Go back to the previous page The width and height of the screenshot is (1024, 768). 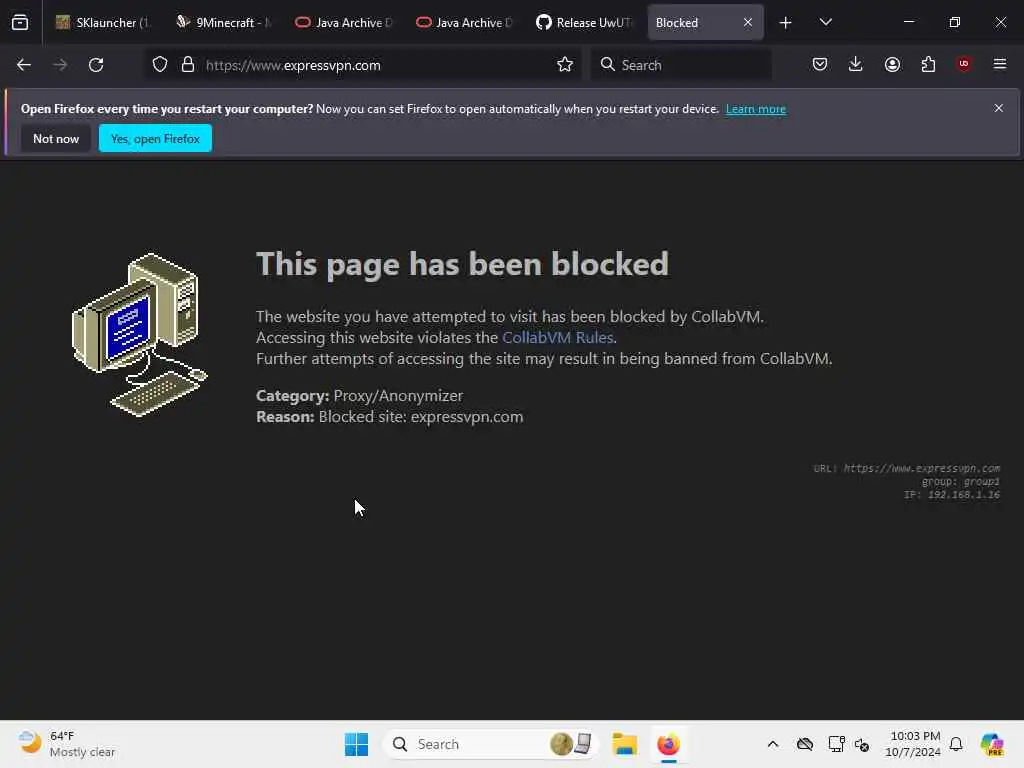point(24,65)
